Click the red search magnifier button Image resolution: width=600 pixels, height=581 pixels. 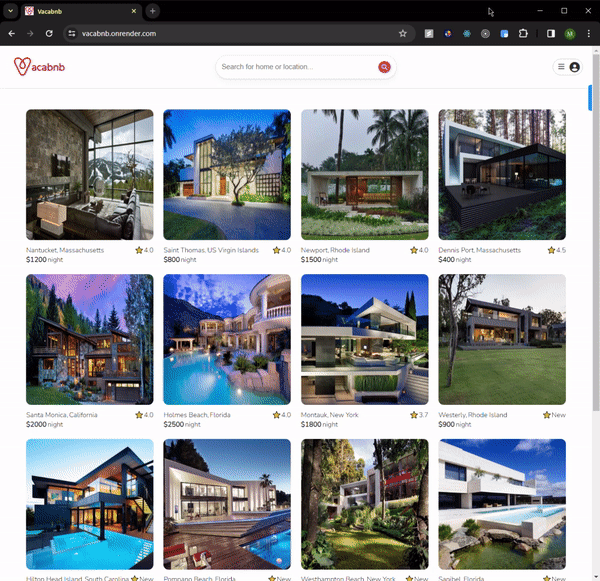pos(384,67)
